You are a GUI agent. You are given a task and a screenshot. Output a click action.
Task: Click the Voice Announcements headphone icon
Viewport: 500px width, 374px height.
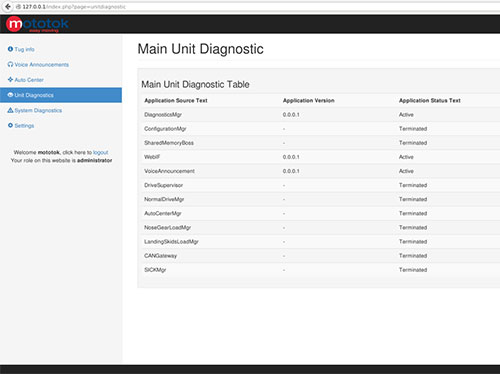pyautogui.click(x=10, y=64)
